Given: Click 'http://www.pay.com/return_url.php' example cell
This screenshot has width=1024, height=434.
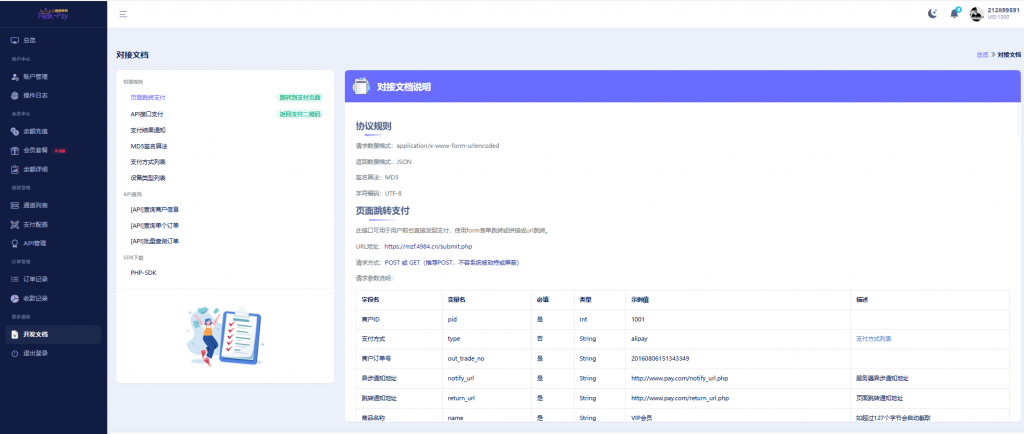Looking at the screenshot, I should 738,398.
